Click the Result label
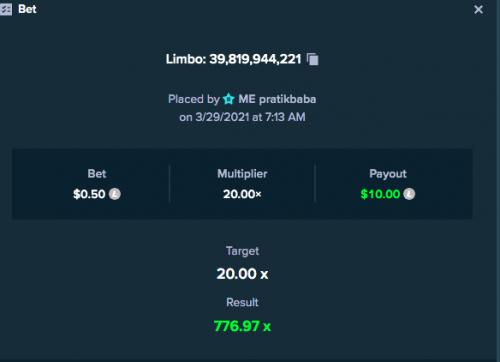The height and width of the screenshot is (362, 500). 242,302
